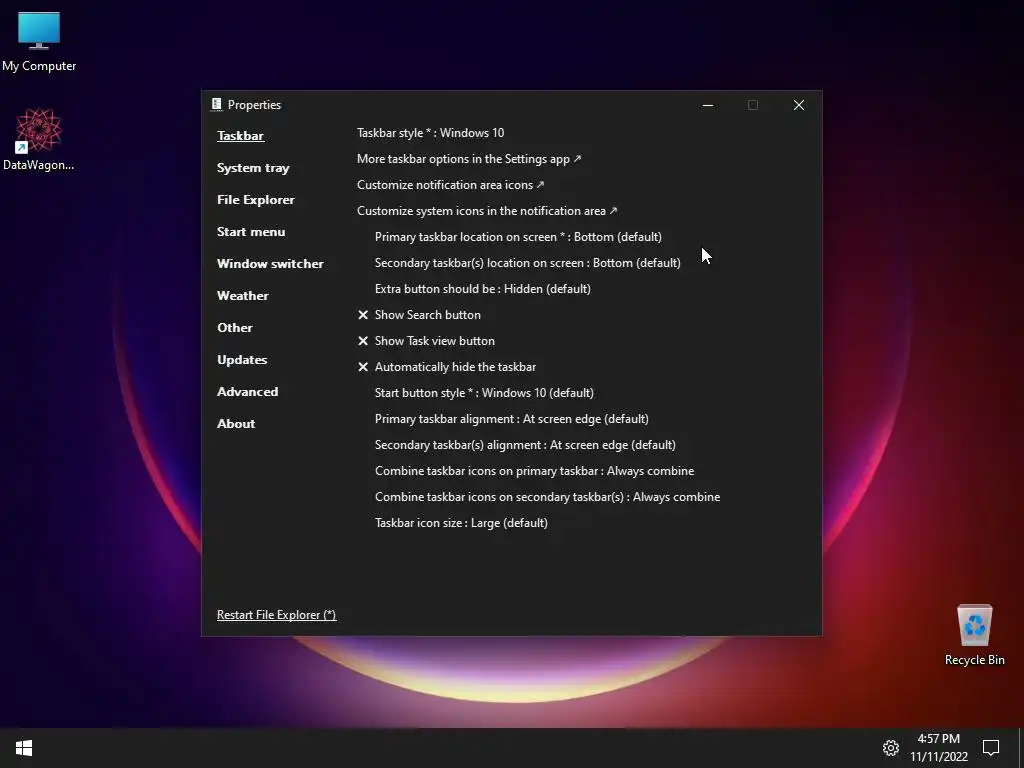Select the Taskbar sidebar section
The image size is (1024, 768).
240,136
